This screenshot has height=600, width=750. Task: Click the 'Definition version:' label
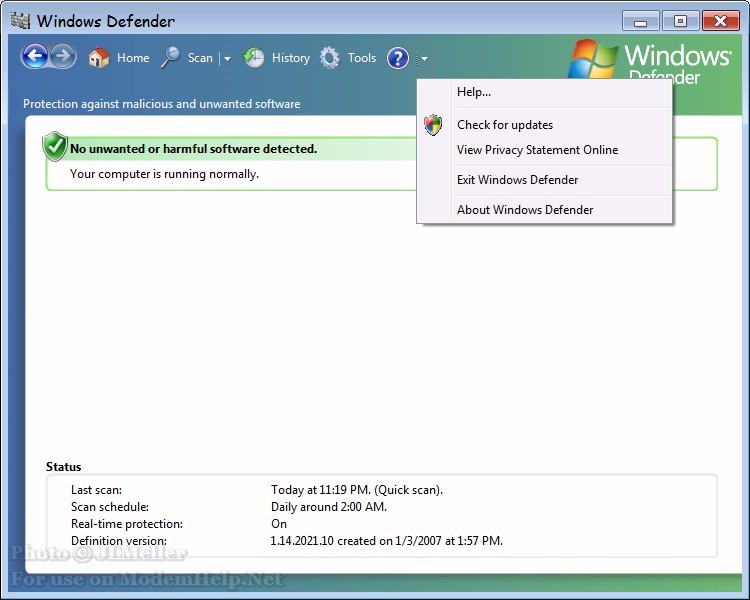[x=119, y=541]
